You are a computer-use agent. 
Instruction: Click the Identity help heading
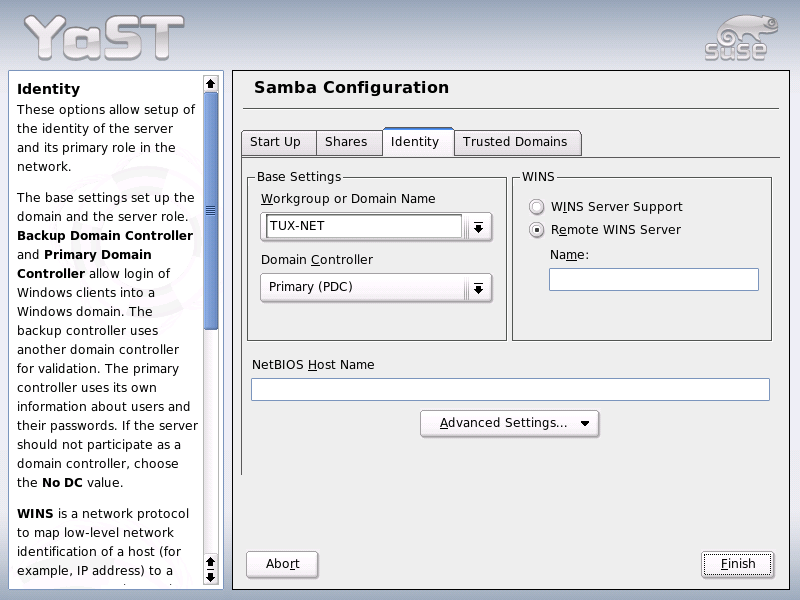[x=48, y=89]
